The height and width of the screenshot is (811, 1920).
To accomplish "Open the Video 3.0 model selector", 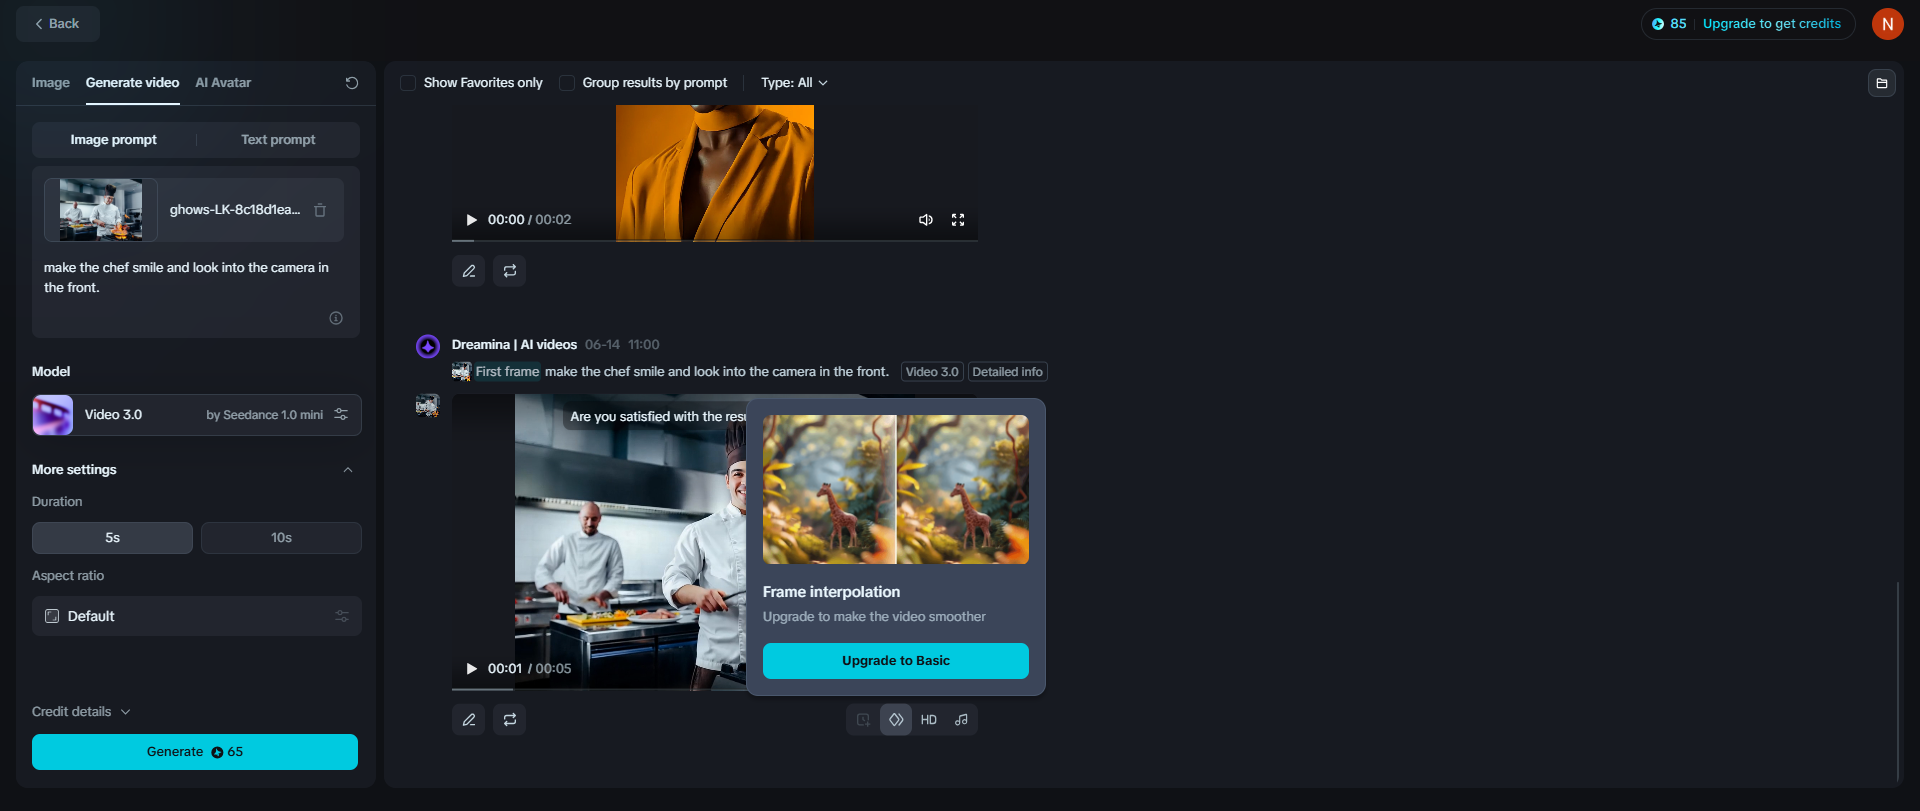I will tap(197, 415).
